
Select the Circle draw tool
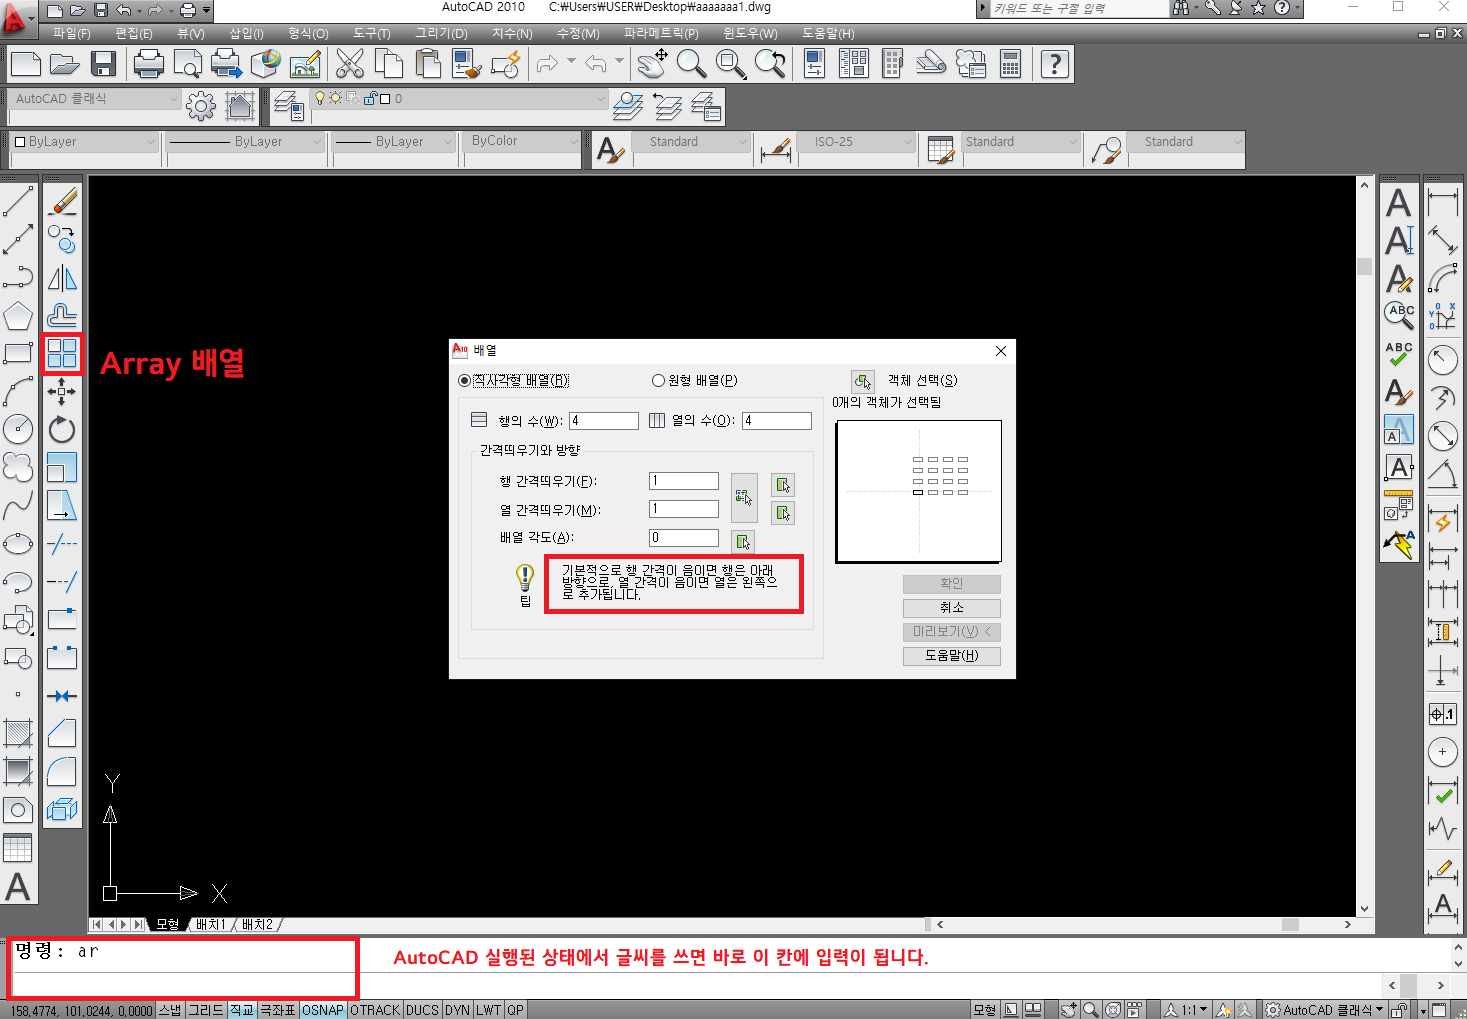click(x=18, y=430)
